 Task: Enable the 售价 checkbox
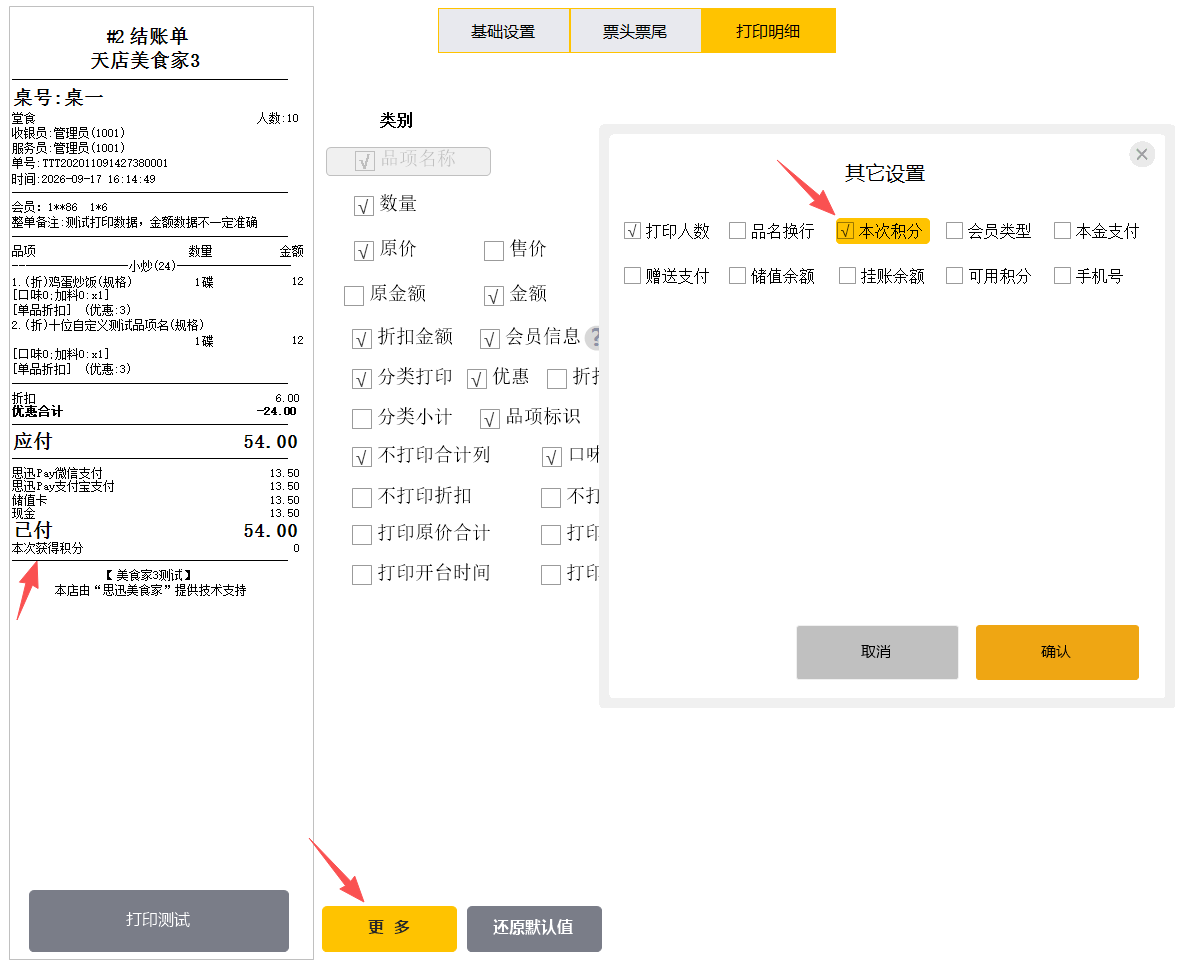click(494, 250)
